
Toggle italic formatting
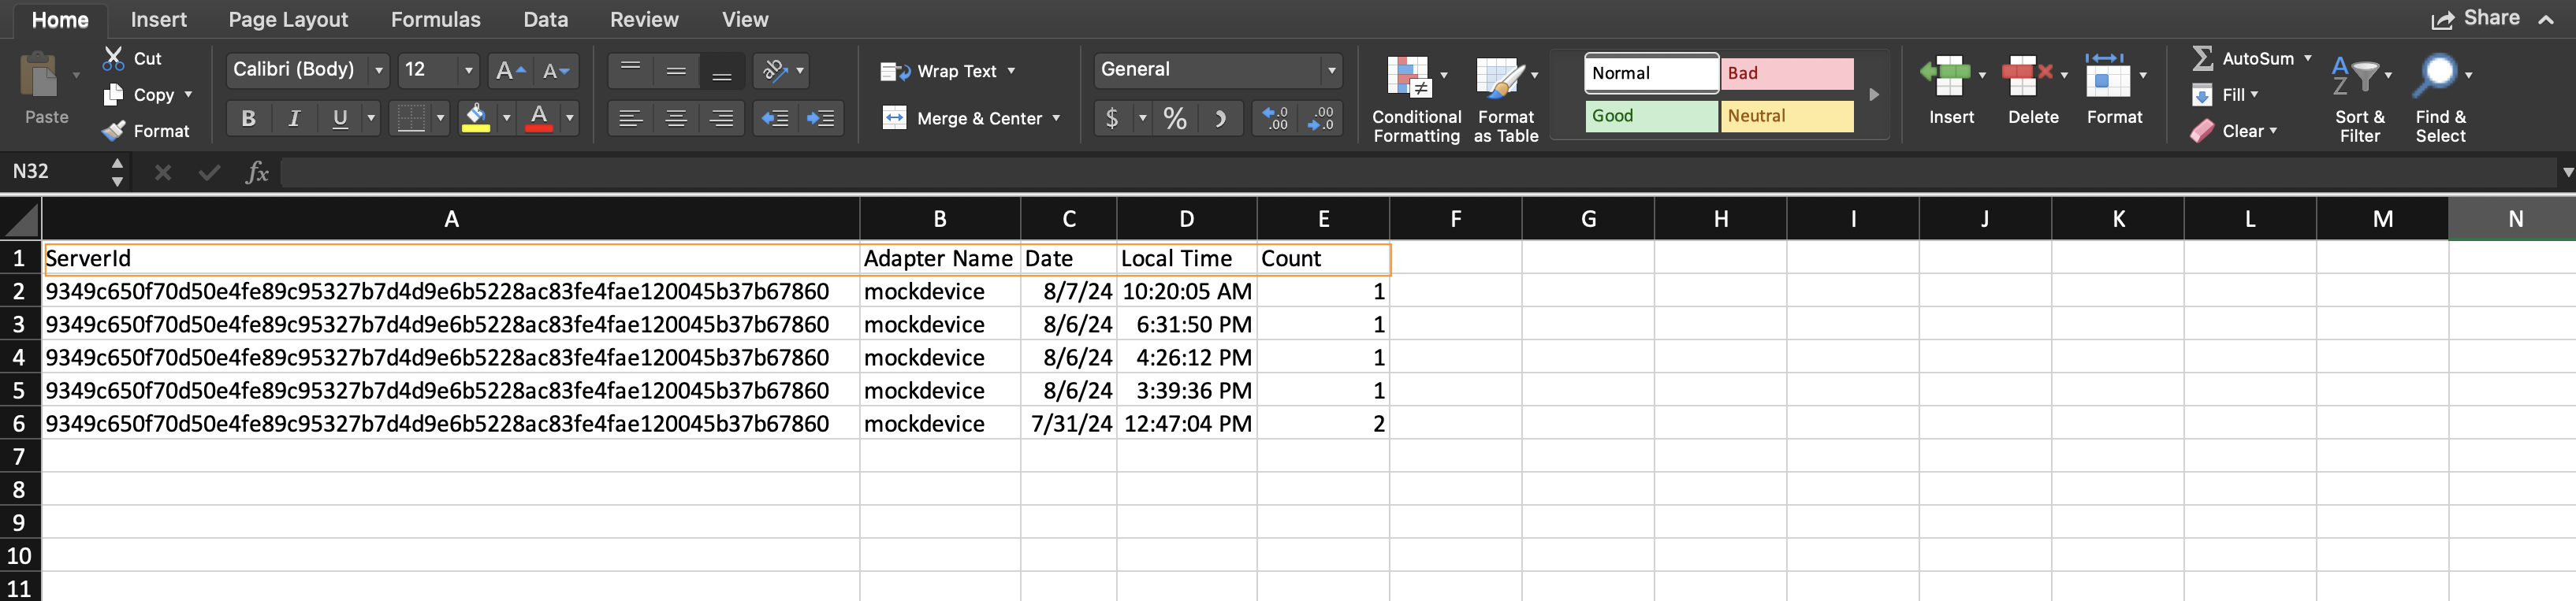294,119
